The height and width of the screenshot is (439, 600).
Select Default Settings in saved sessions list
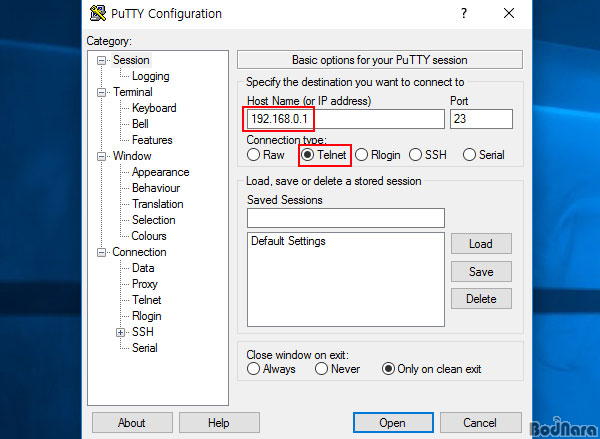coord(288,241)
